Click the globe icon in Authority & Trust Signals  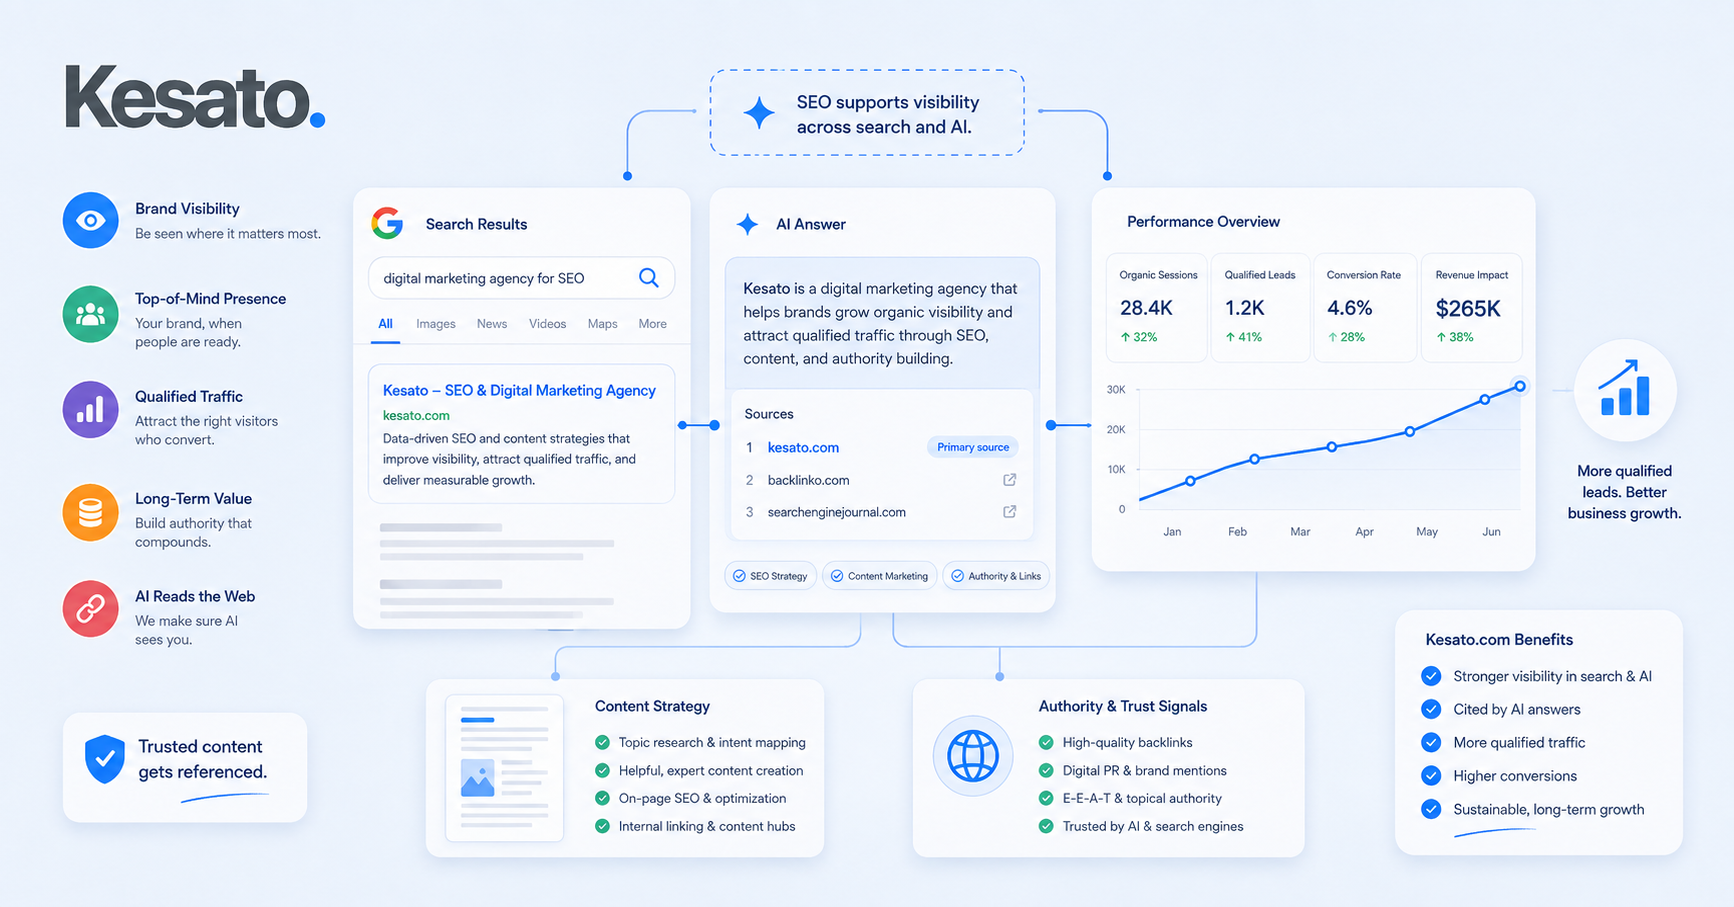(x=973, y=756)
